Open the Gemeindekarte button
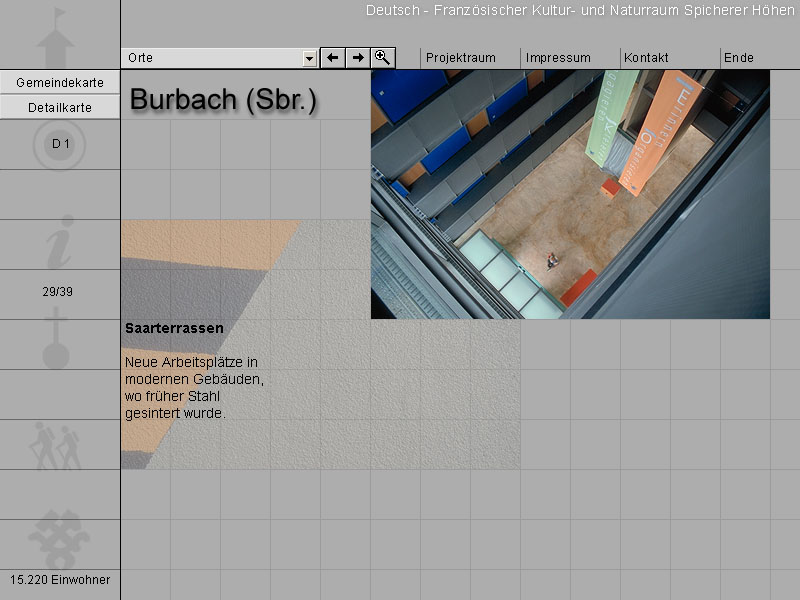Screen dimensions: 800x600 [x=60, y=83]
